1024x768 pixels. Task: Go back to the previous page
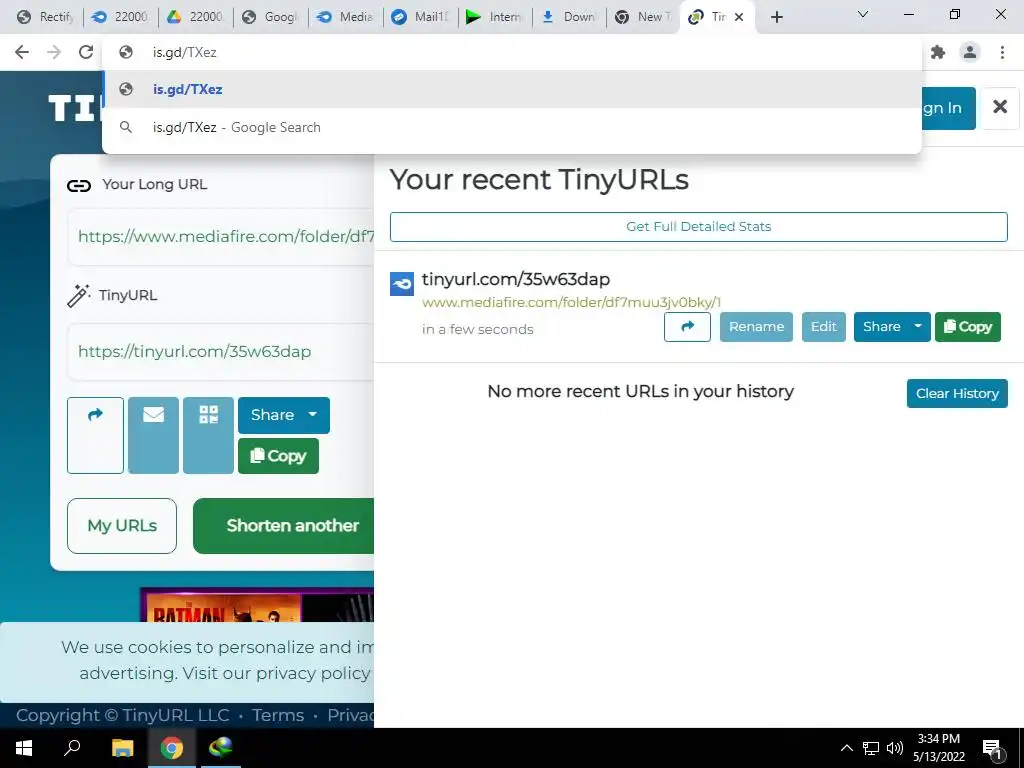[x=22, y=52]
